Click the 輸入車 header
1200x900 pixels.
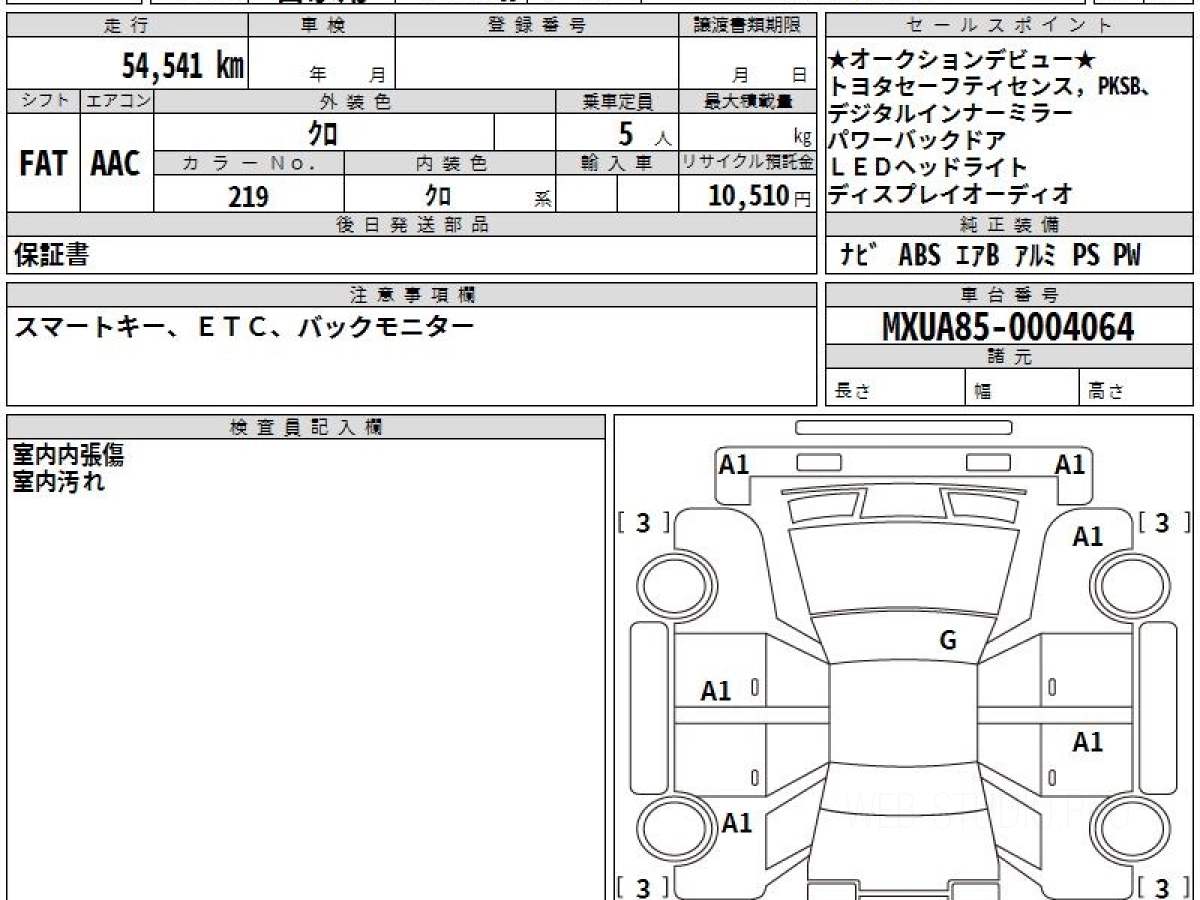pos(617,163)
